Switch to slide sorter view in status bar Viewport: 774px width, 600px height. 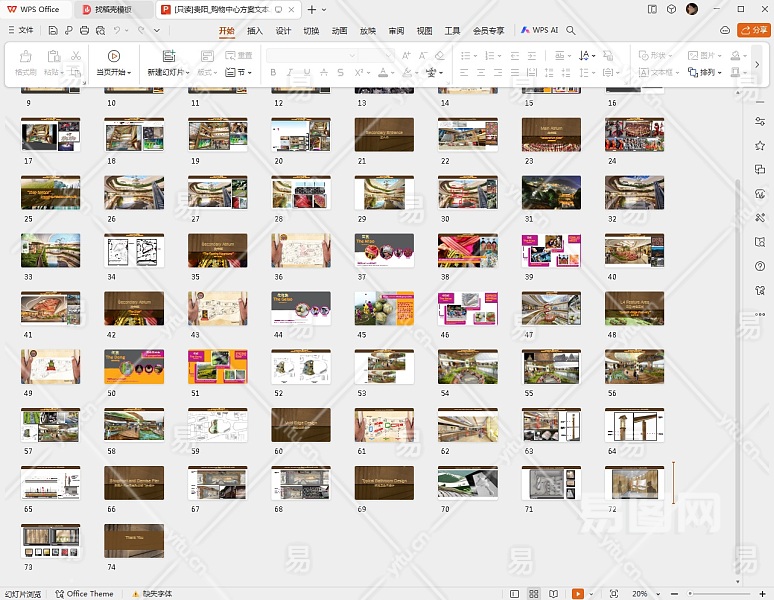[535, 593]
